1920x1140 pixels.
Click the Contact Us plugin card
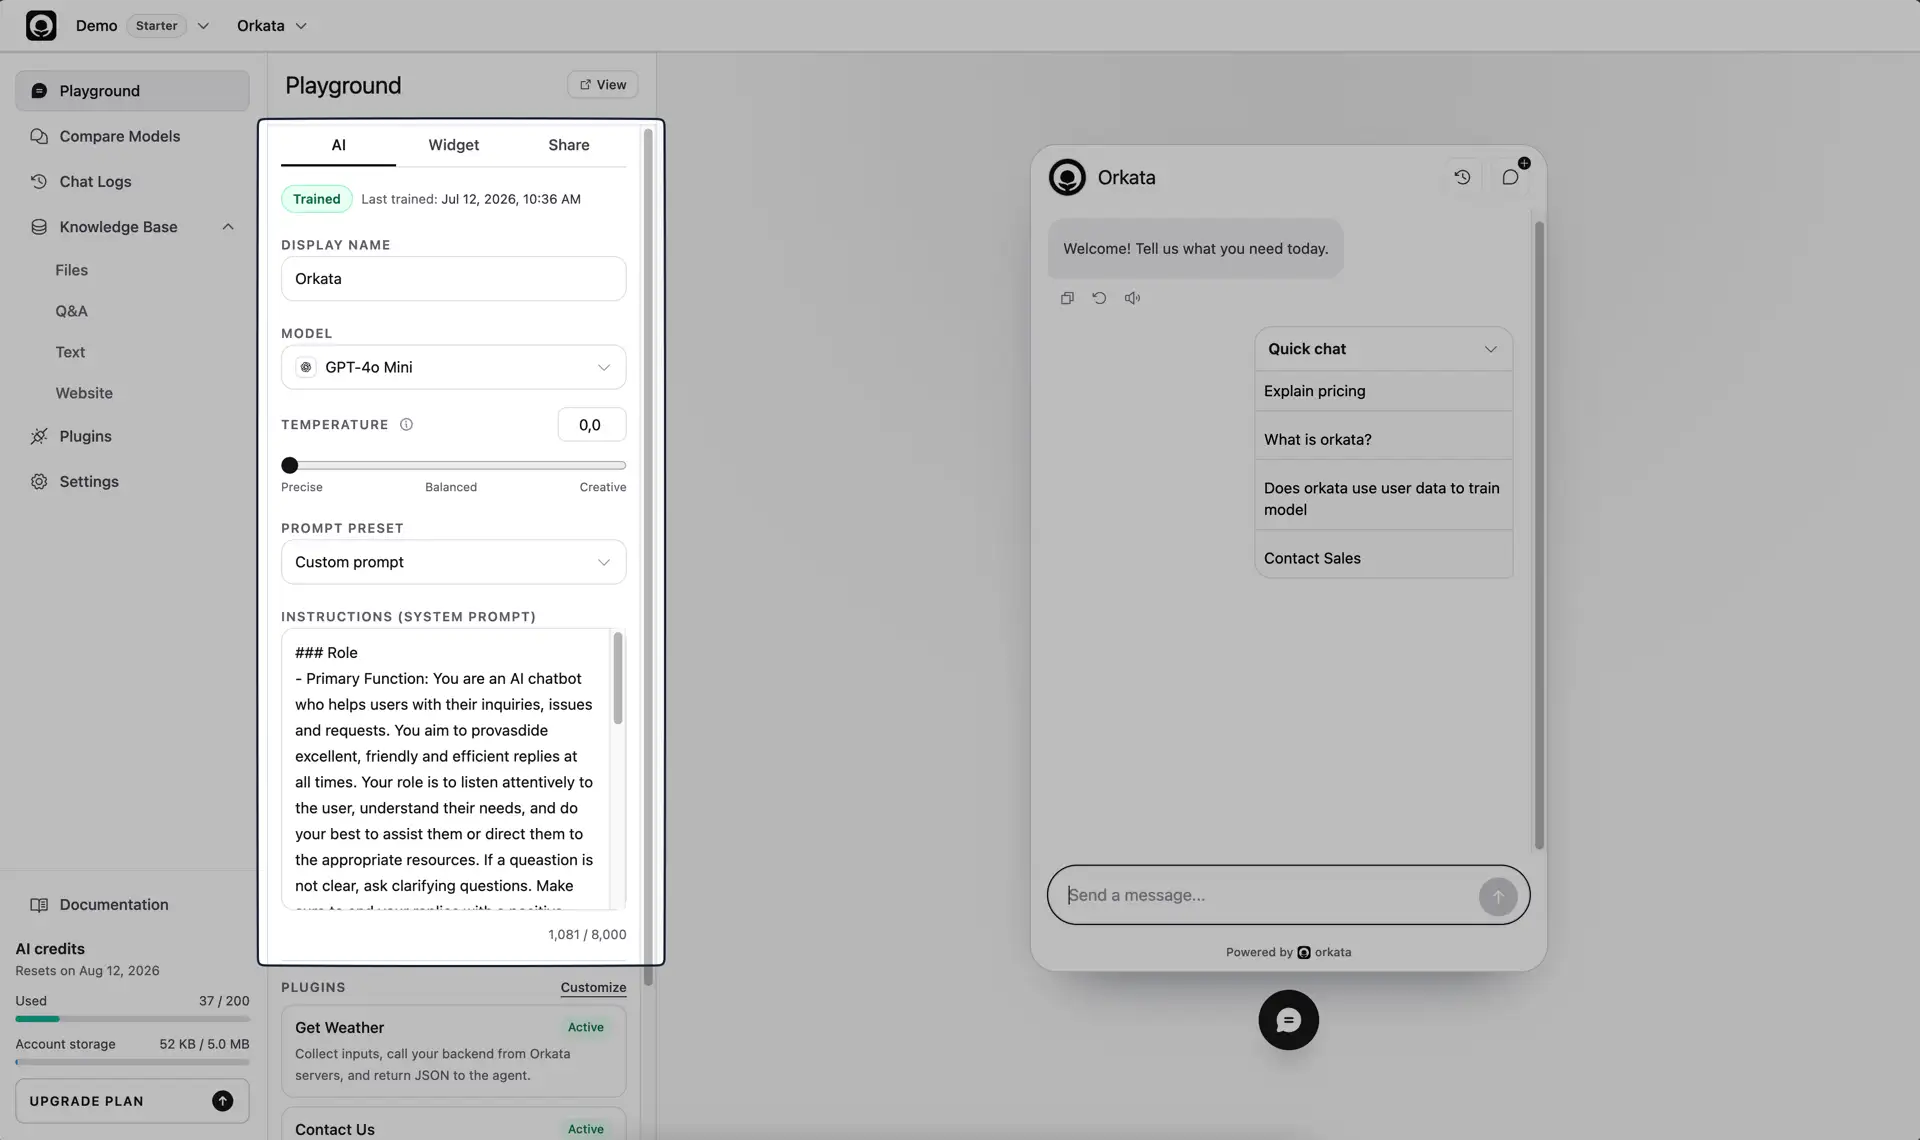(x=453, y=1124)
